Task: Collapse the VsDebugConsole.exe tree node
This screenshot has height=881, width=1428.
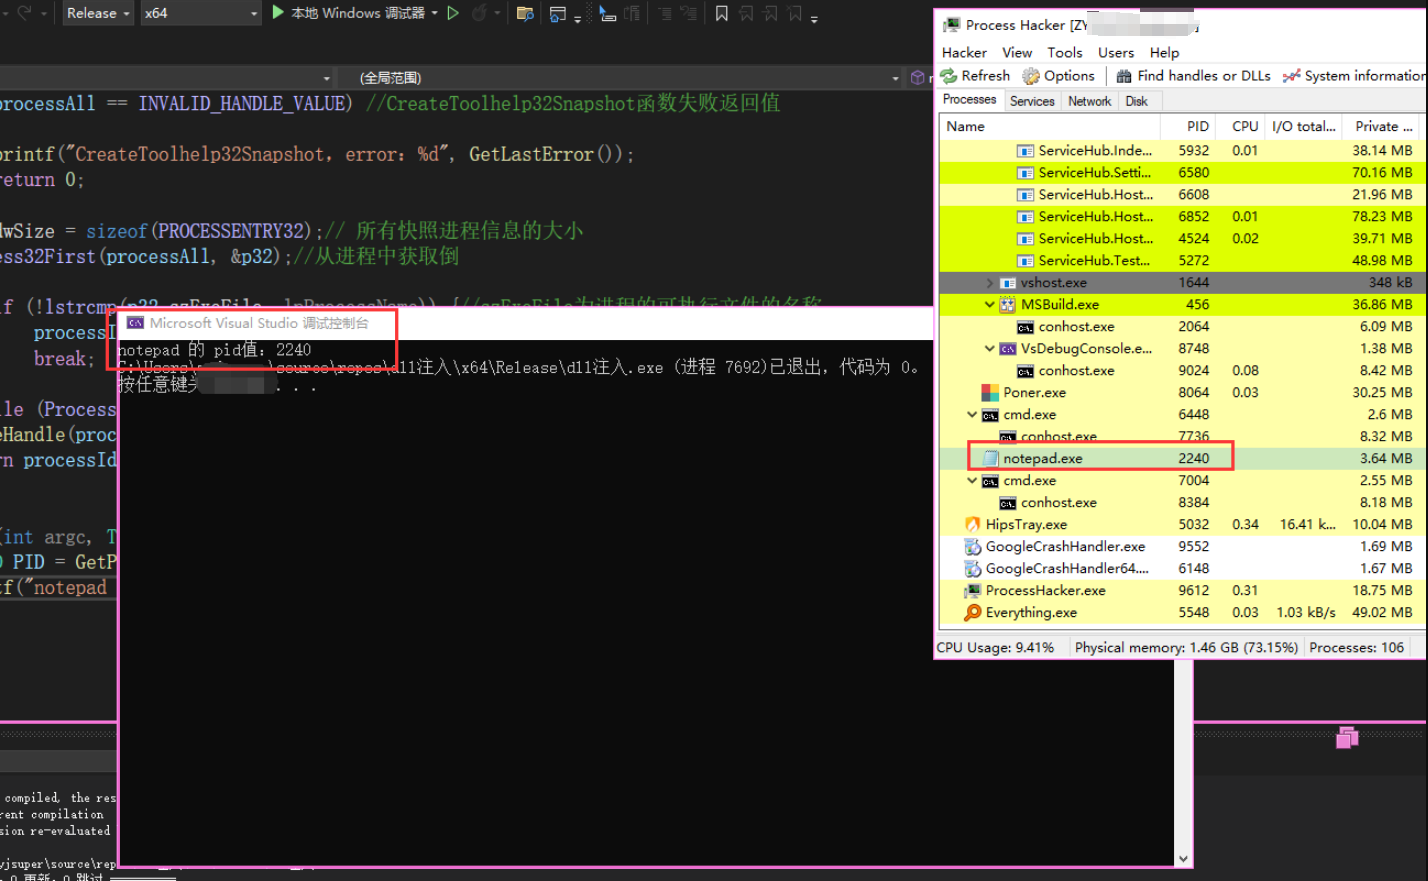Action: click(x=989, y=348)
